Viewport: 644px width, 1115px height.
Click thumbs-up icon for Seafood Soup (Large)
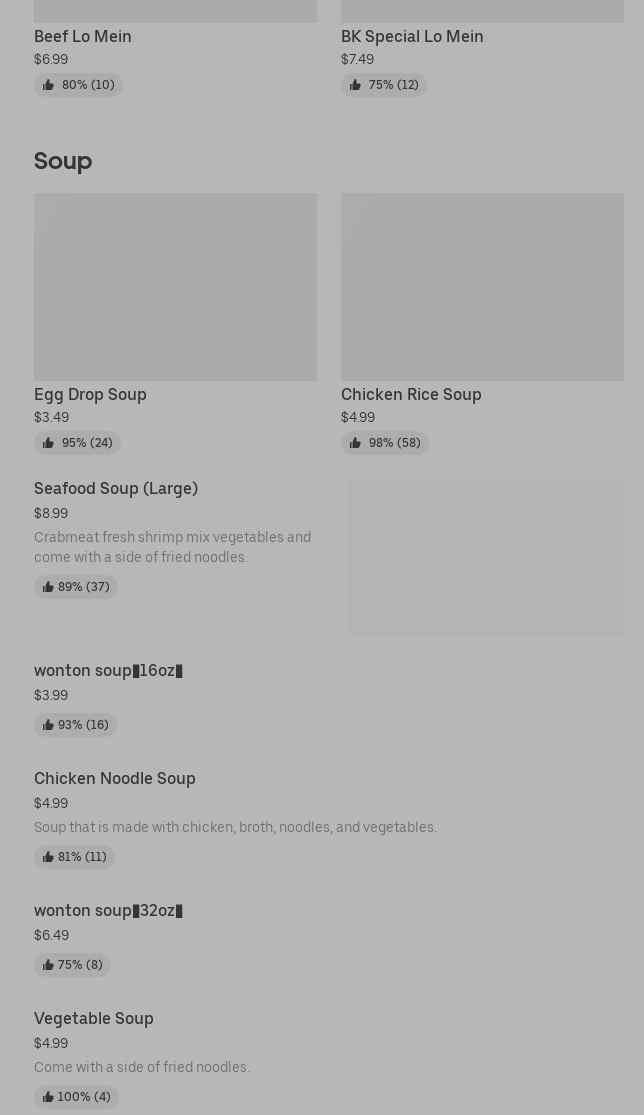(x=48, y=587)
